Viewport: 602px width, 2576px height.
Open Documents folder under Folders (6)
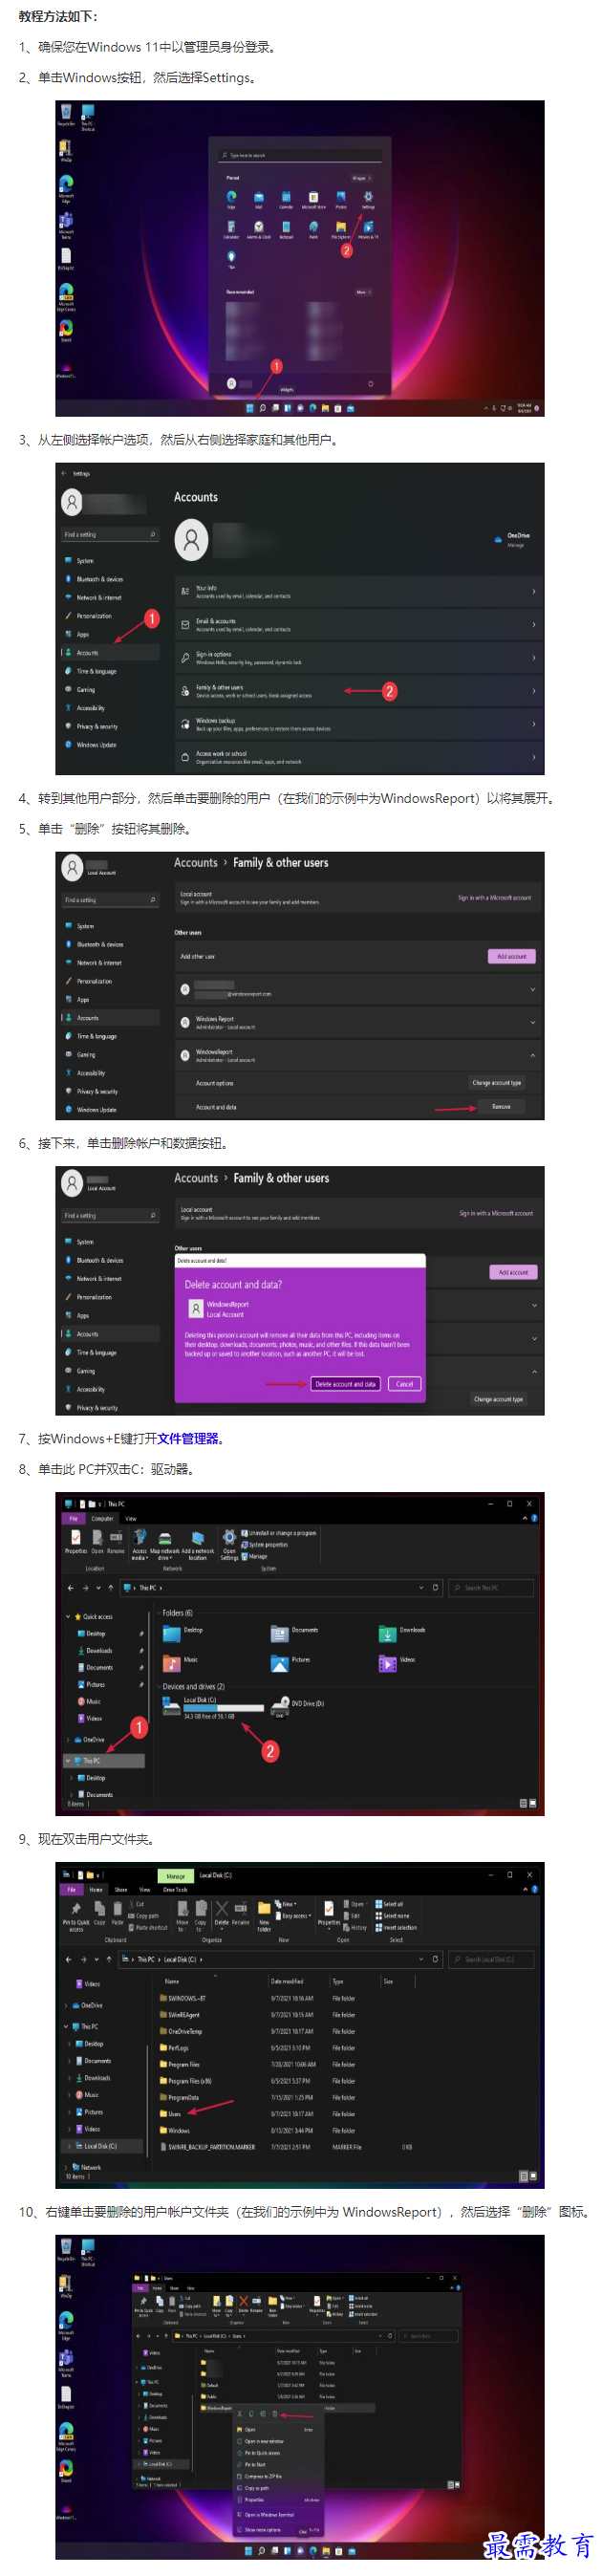click(x=294, y=1633)
